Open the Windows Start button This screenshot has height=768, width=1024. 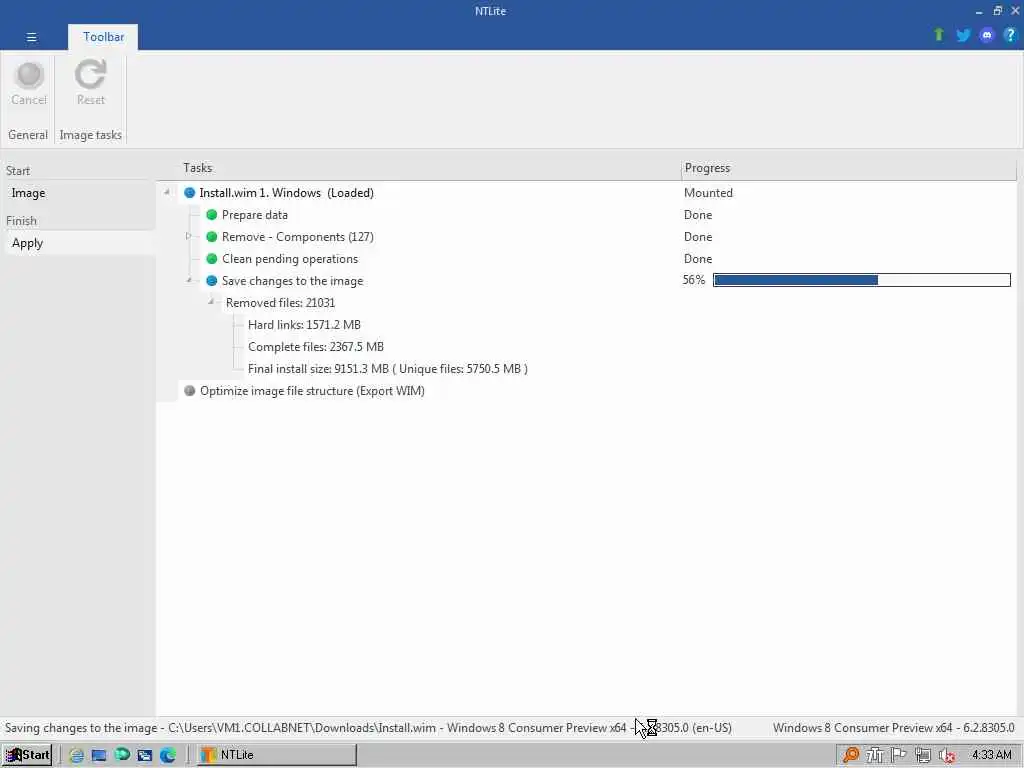point(27,755)
